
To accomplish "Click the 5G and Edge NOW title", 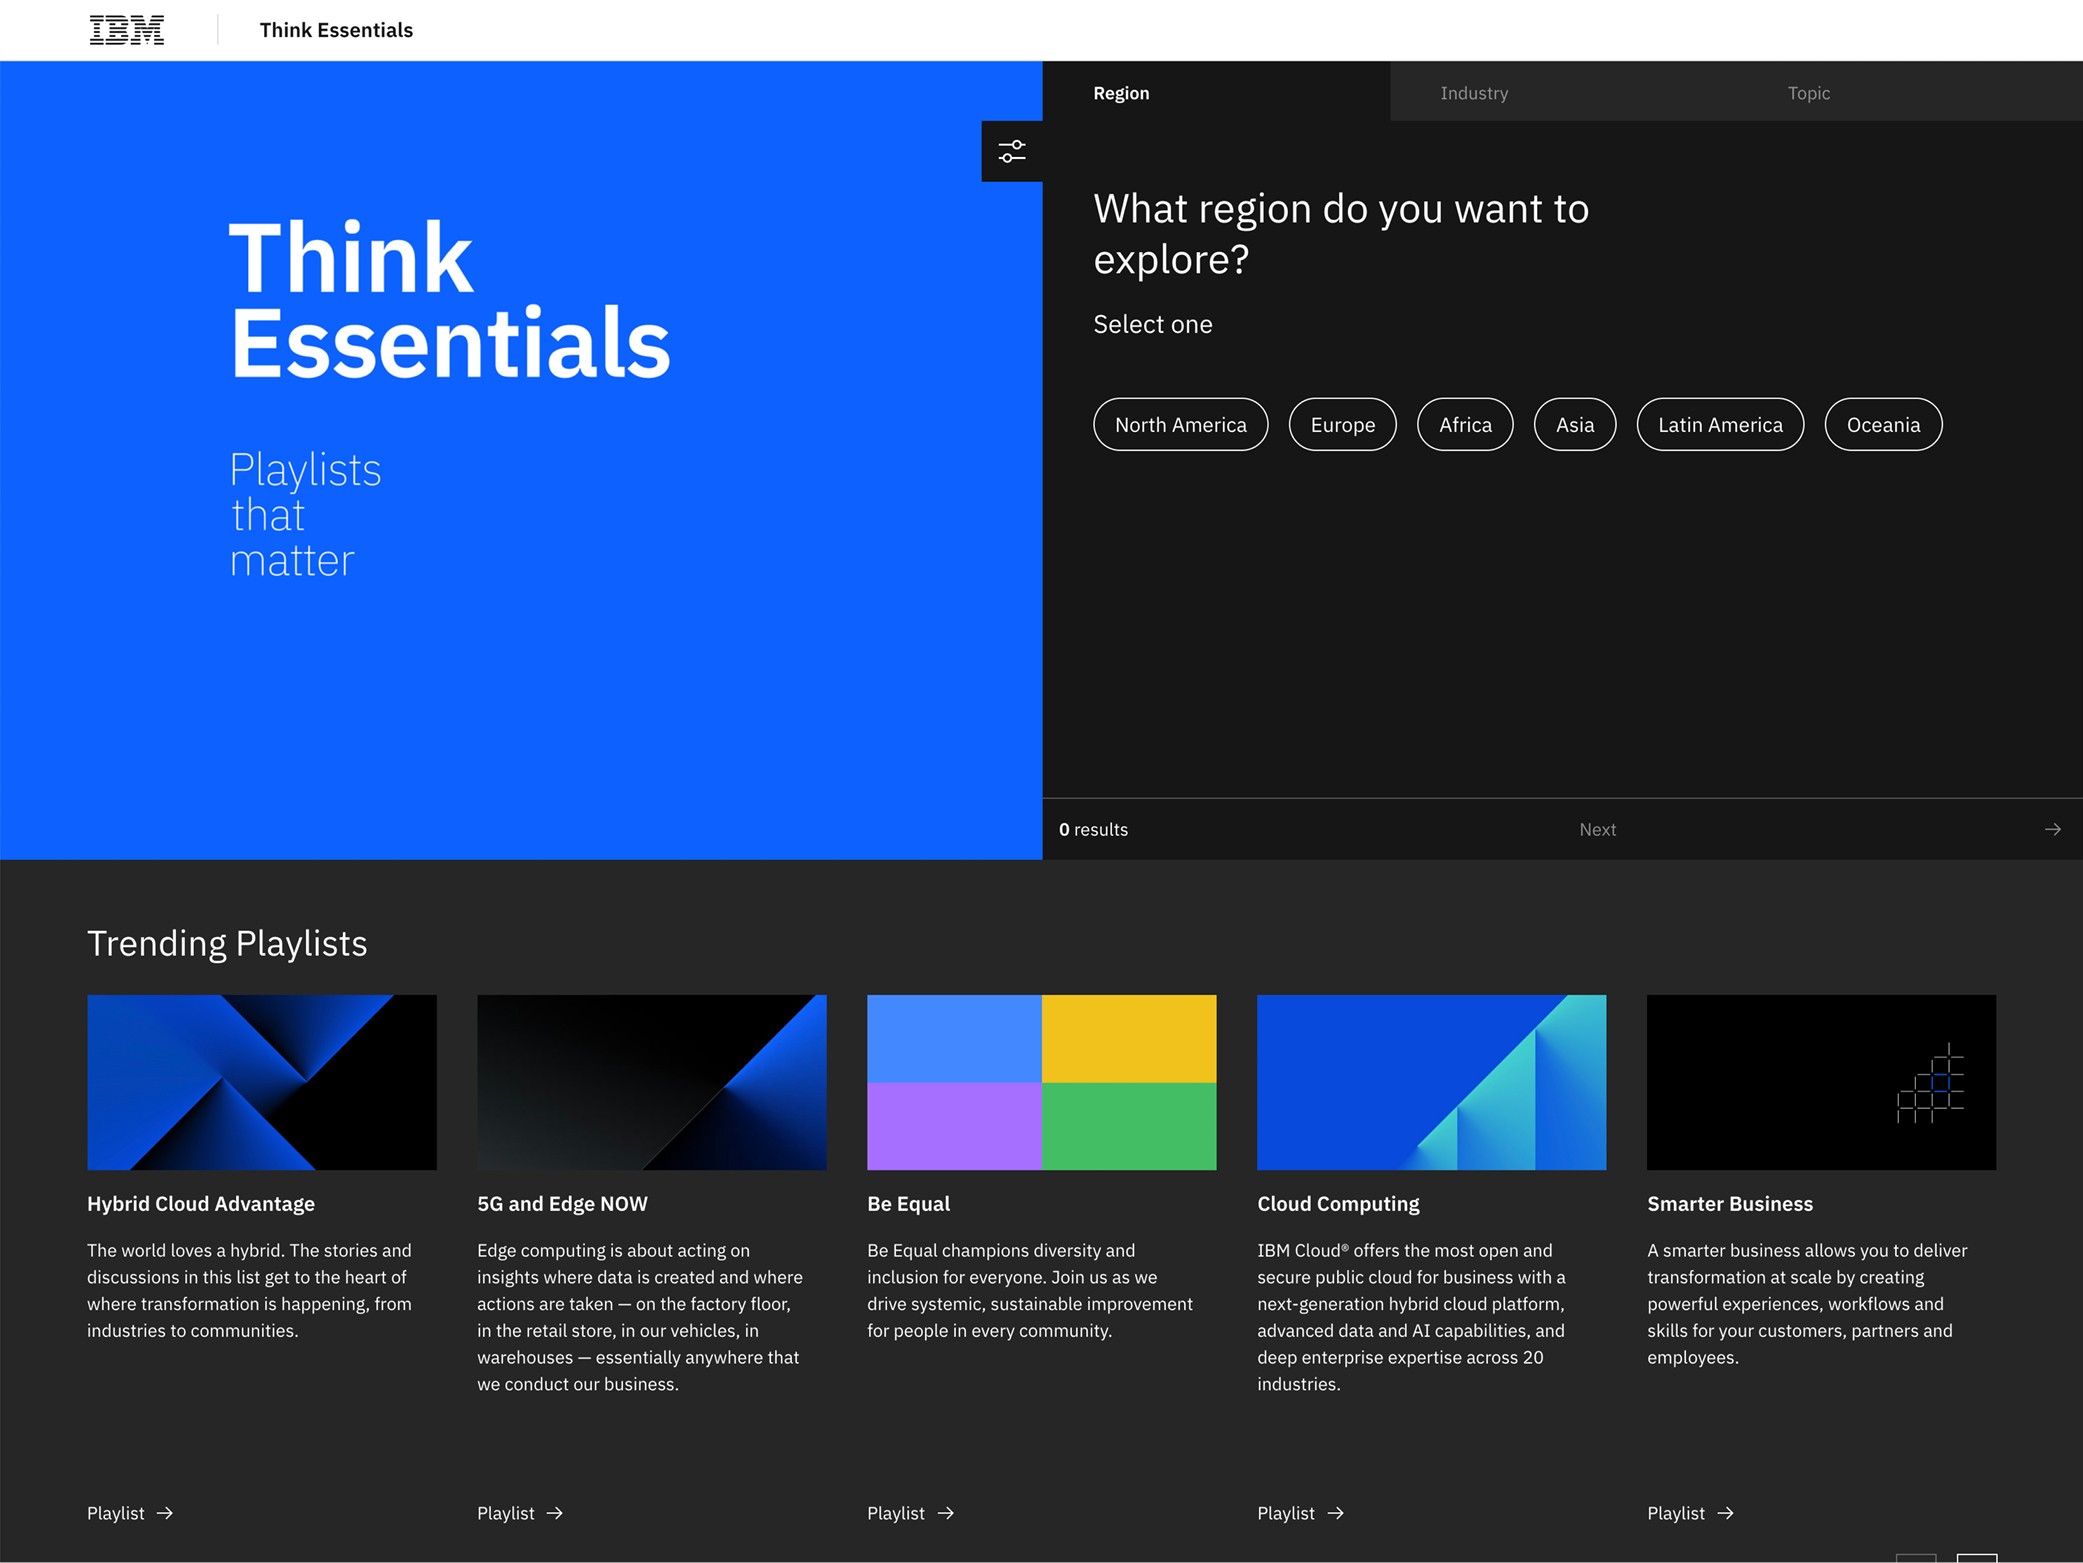I will [562, 1204].
